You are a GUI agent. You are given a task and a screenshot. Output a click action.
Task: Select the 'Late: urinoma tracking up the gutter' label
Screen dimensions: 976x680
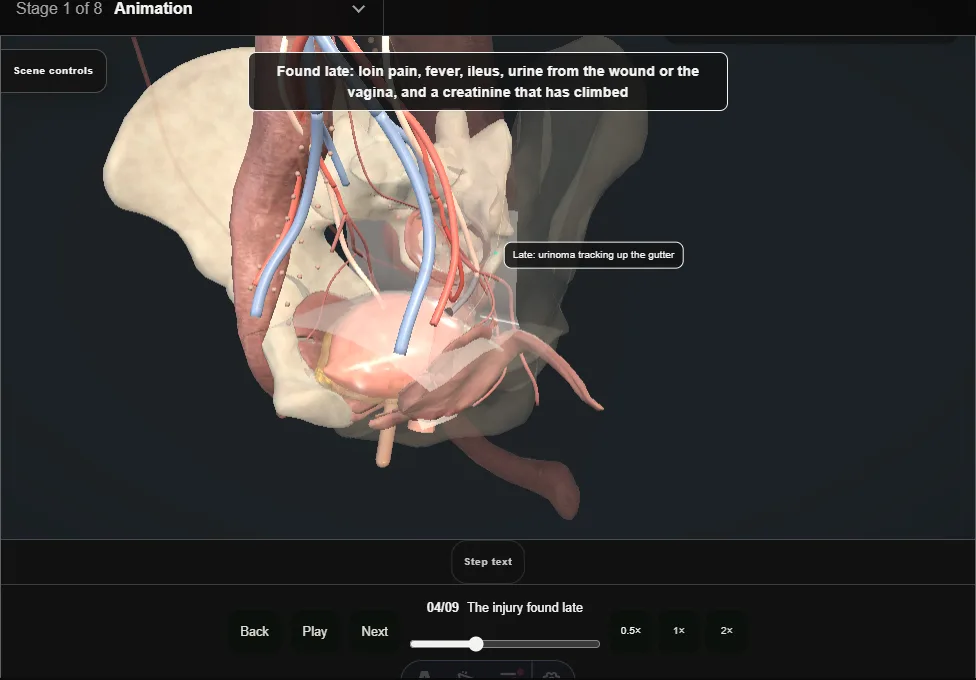point(593,255)
